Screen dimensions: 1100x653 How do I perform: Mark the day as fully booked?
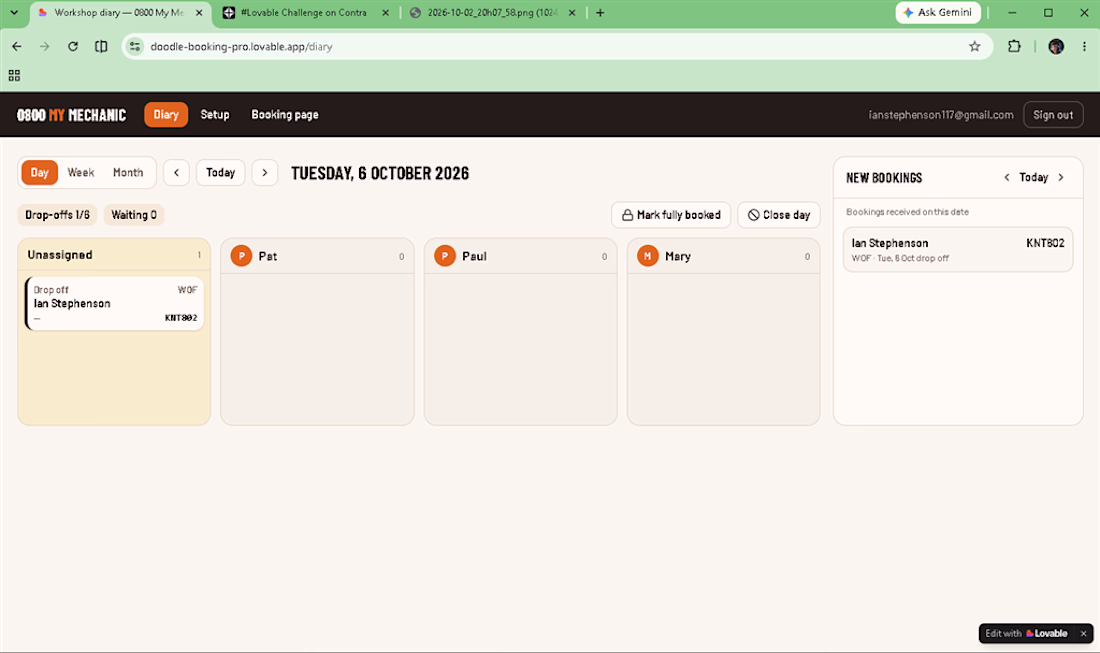671,215
